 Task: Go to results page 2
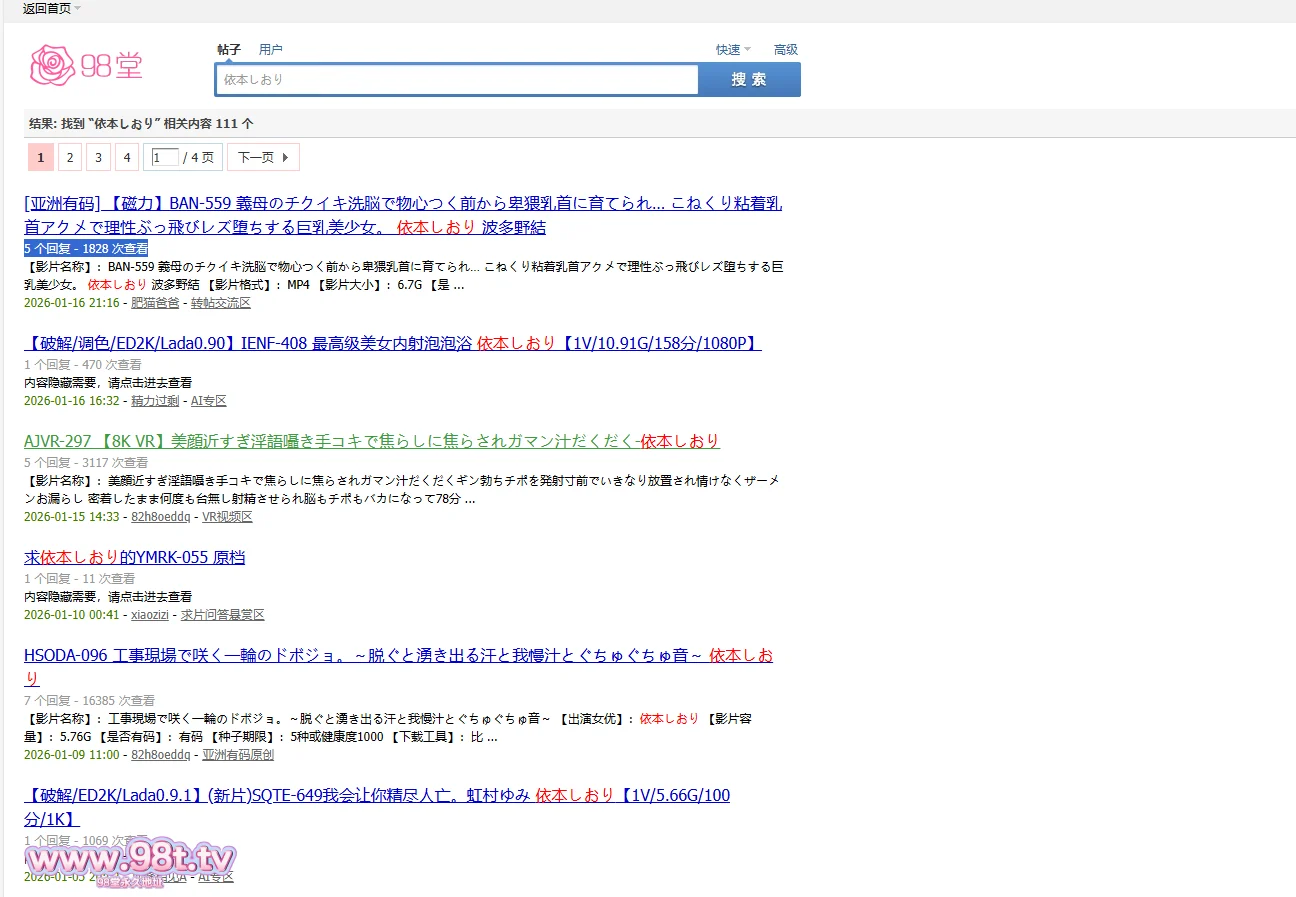click(x=69, y=158)
